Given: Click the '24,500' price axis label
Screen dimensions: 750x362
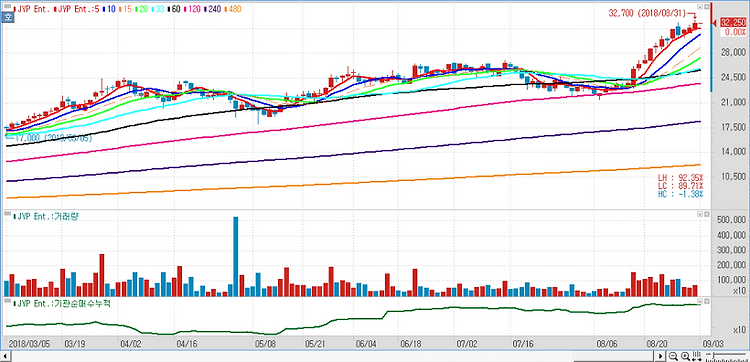Looking at the screenshot, I should pos(733,77).
